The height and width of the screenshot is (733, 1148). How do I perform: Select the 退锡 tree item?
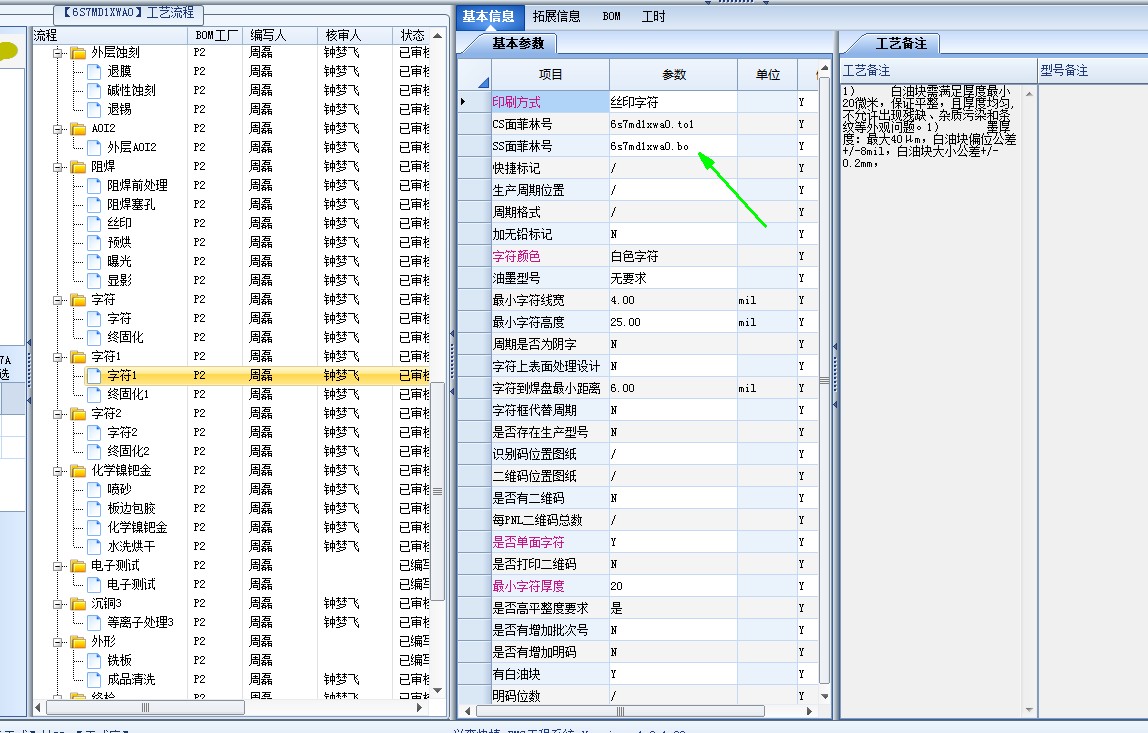tap(119, 109)
